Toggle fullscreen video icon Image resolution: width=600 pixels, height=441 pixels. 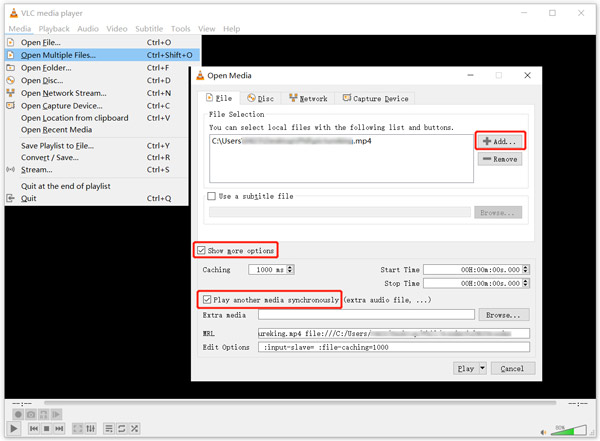tap(78, 428)
